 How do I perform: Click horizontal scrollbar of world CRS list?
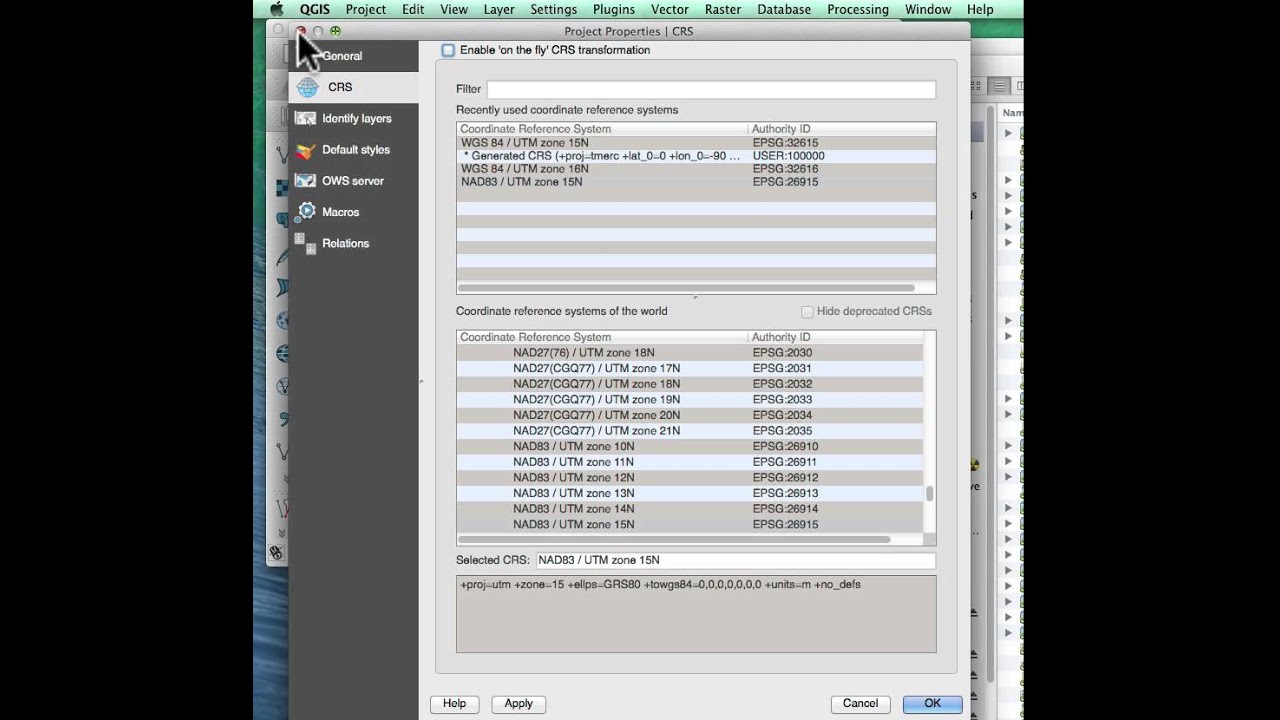(674, 540)
